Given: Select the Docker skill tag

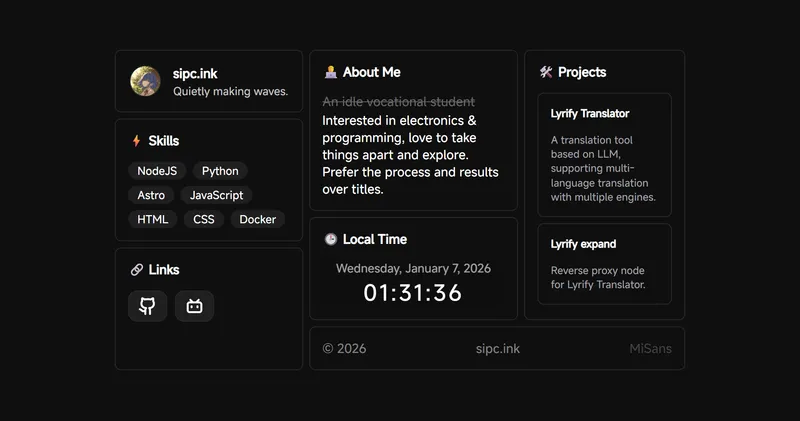Looking at the screenshot, I should point(257,219).
